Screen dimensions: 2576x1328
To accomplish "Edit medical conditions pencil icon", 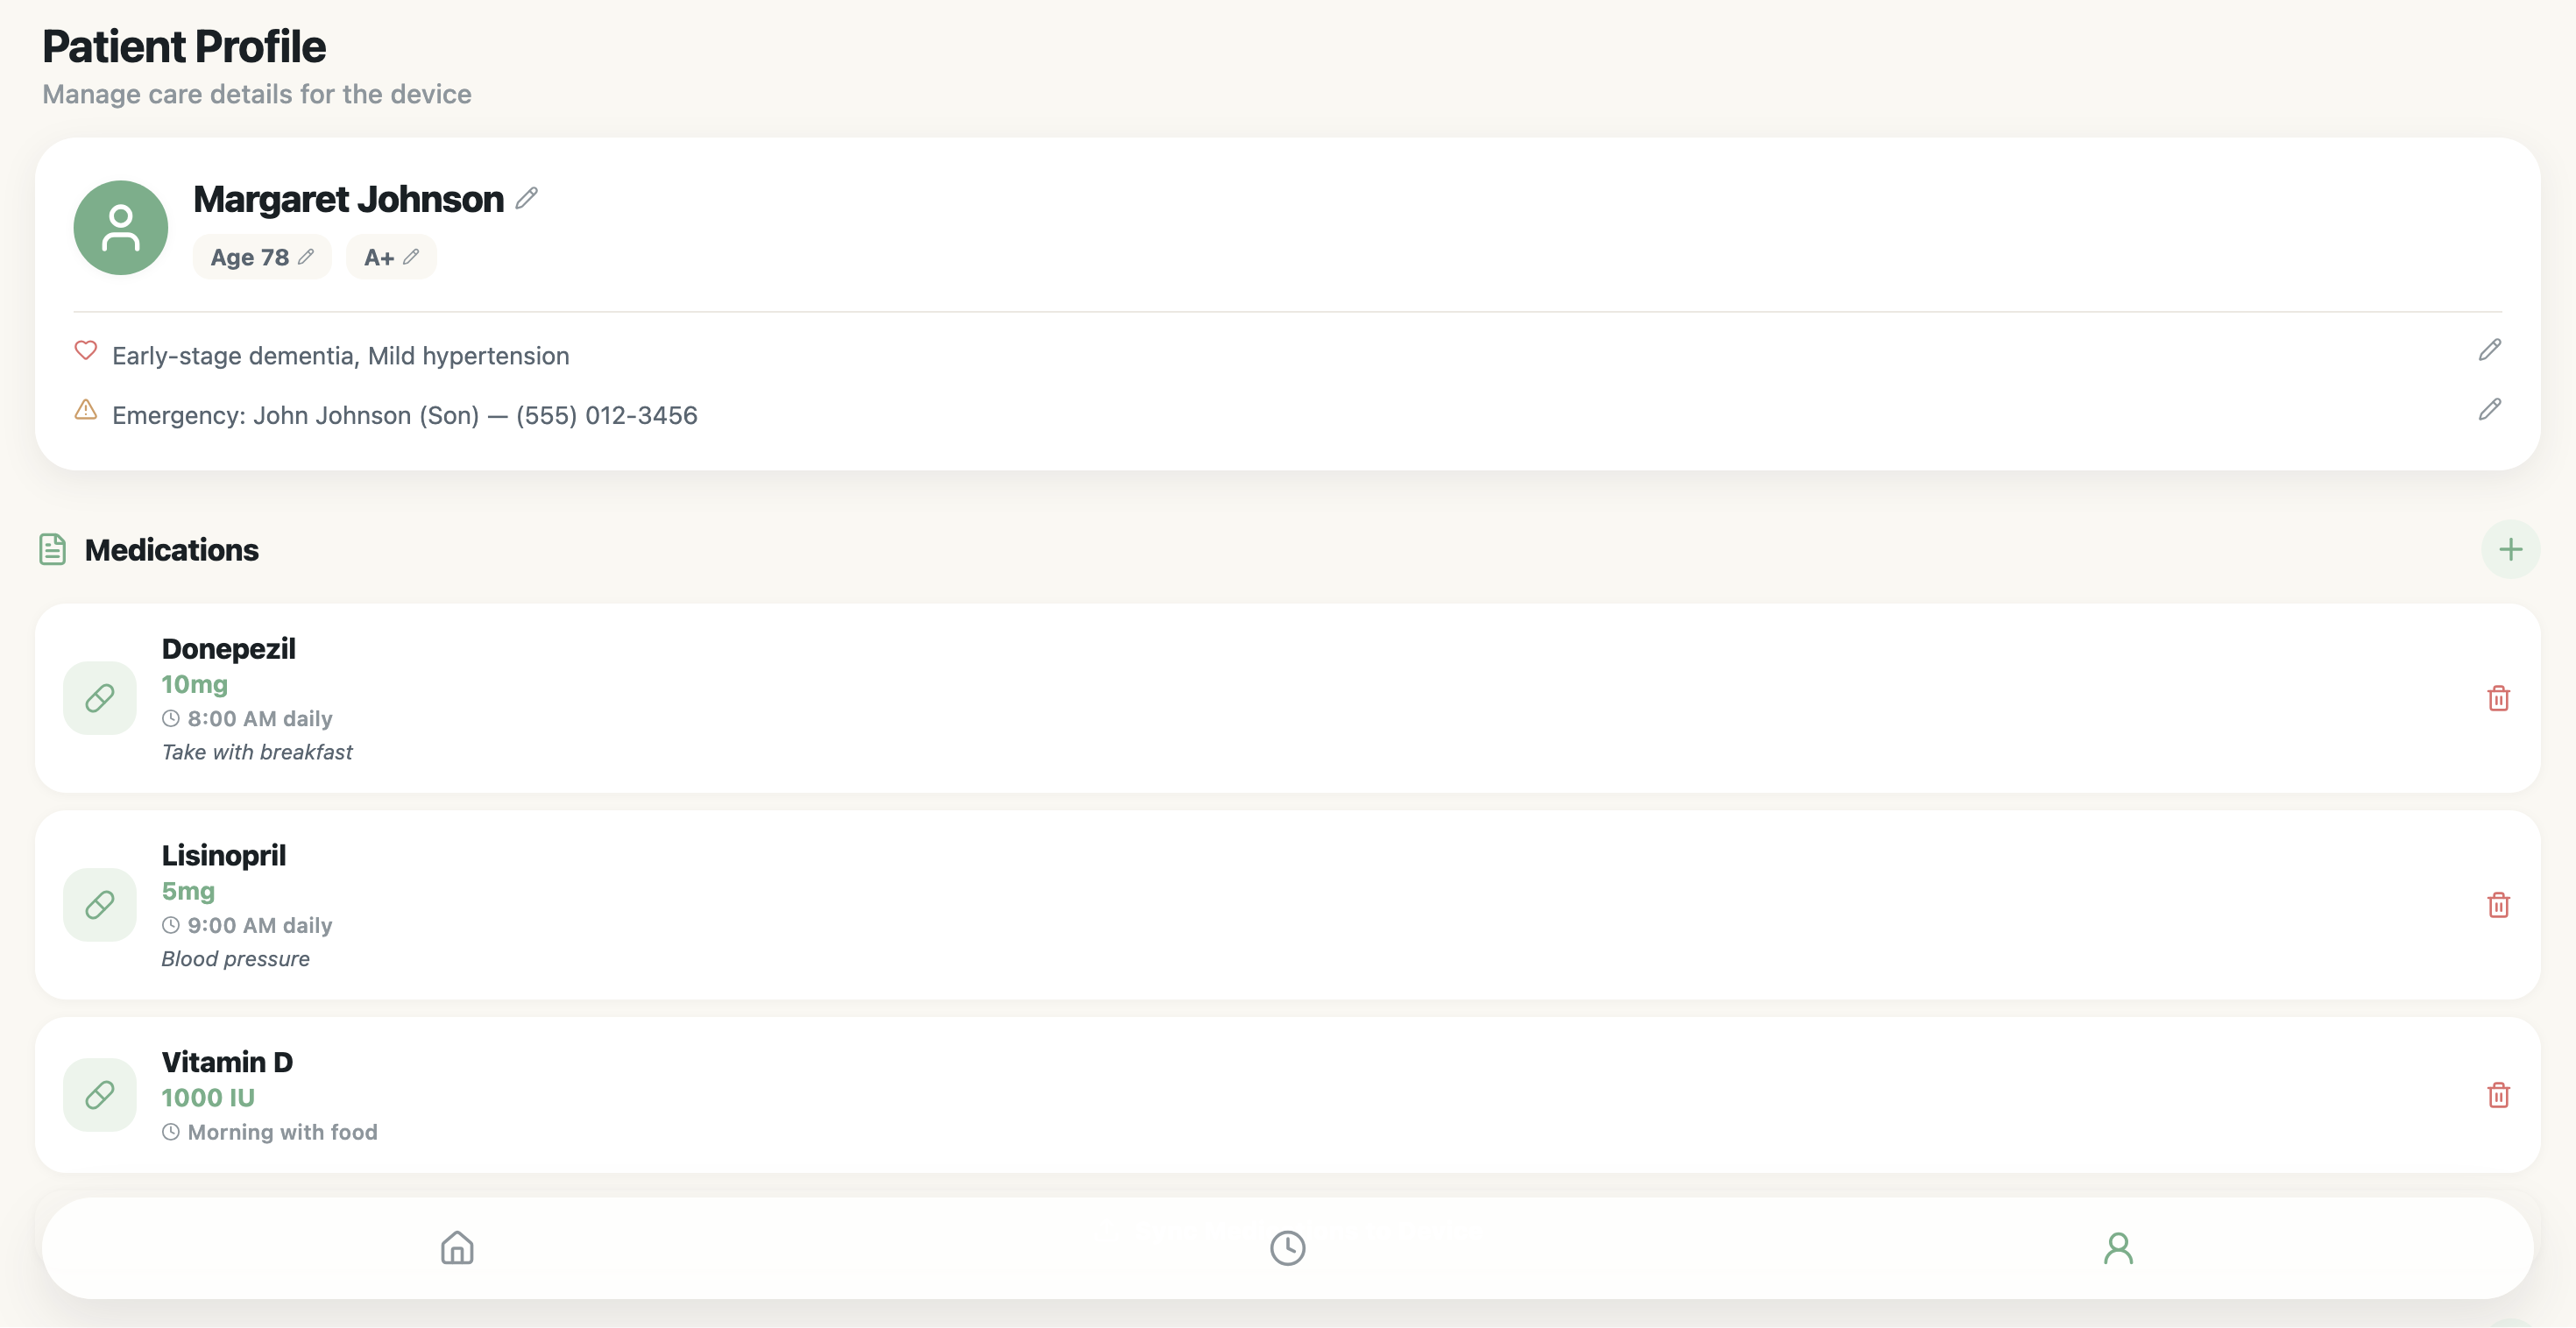I will (x=2489, y=350).
